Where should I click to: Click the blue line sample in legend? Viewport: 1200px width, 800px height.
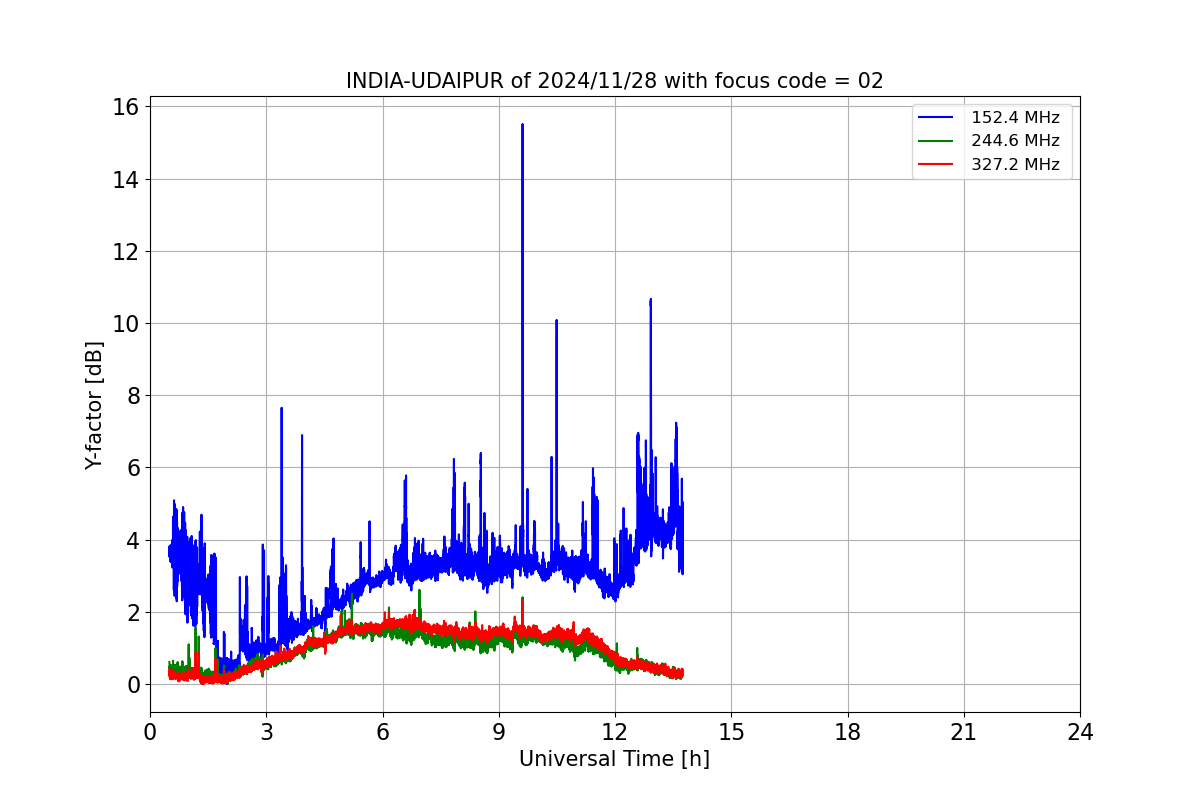tap(937, 118)
